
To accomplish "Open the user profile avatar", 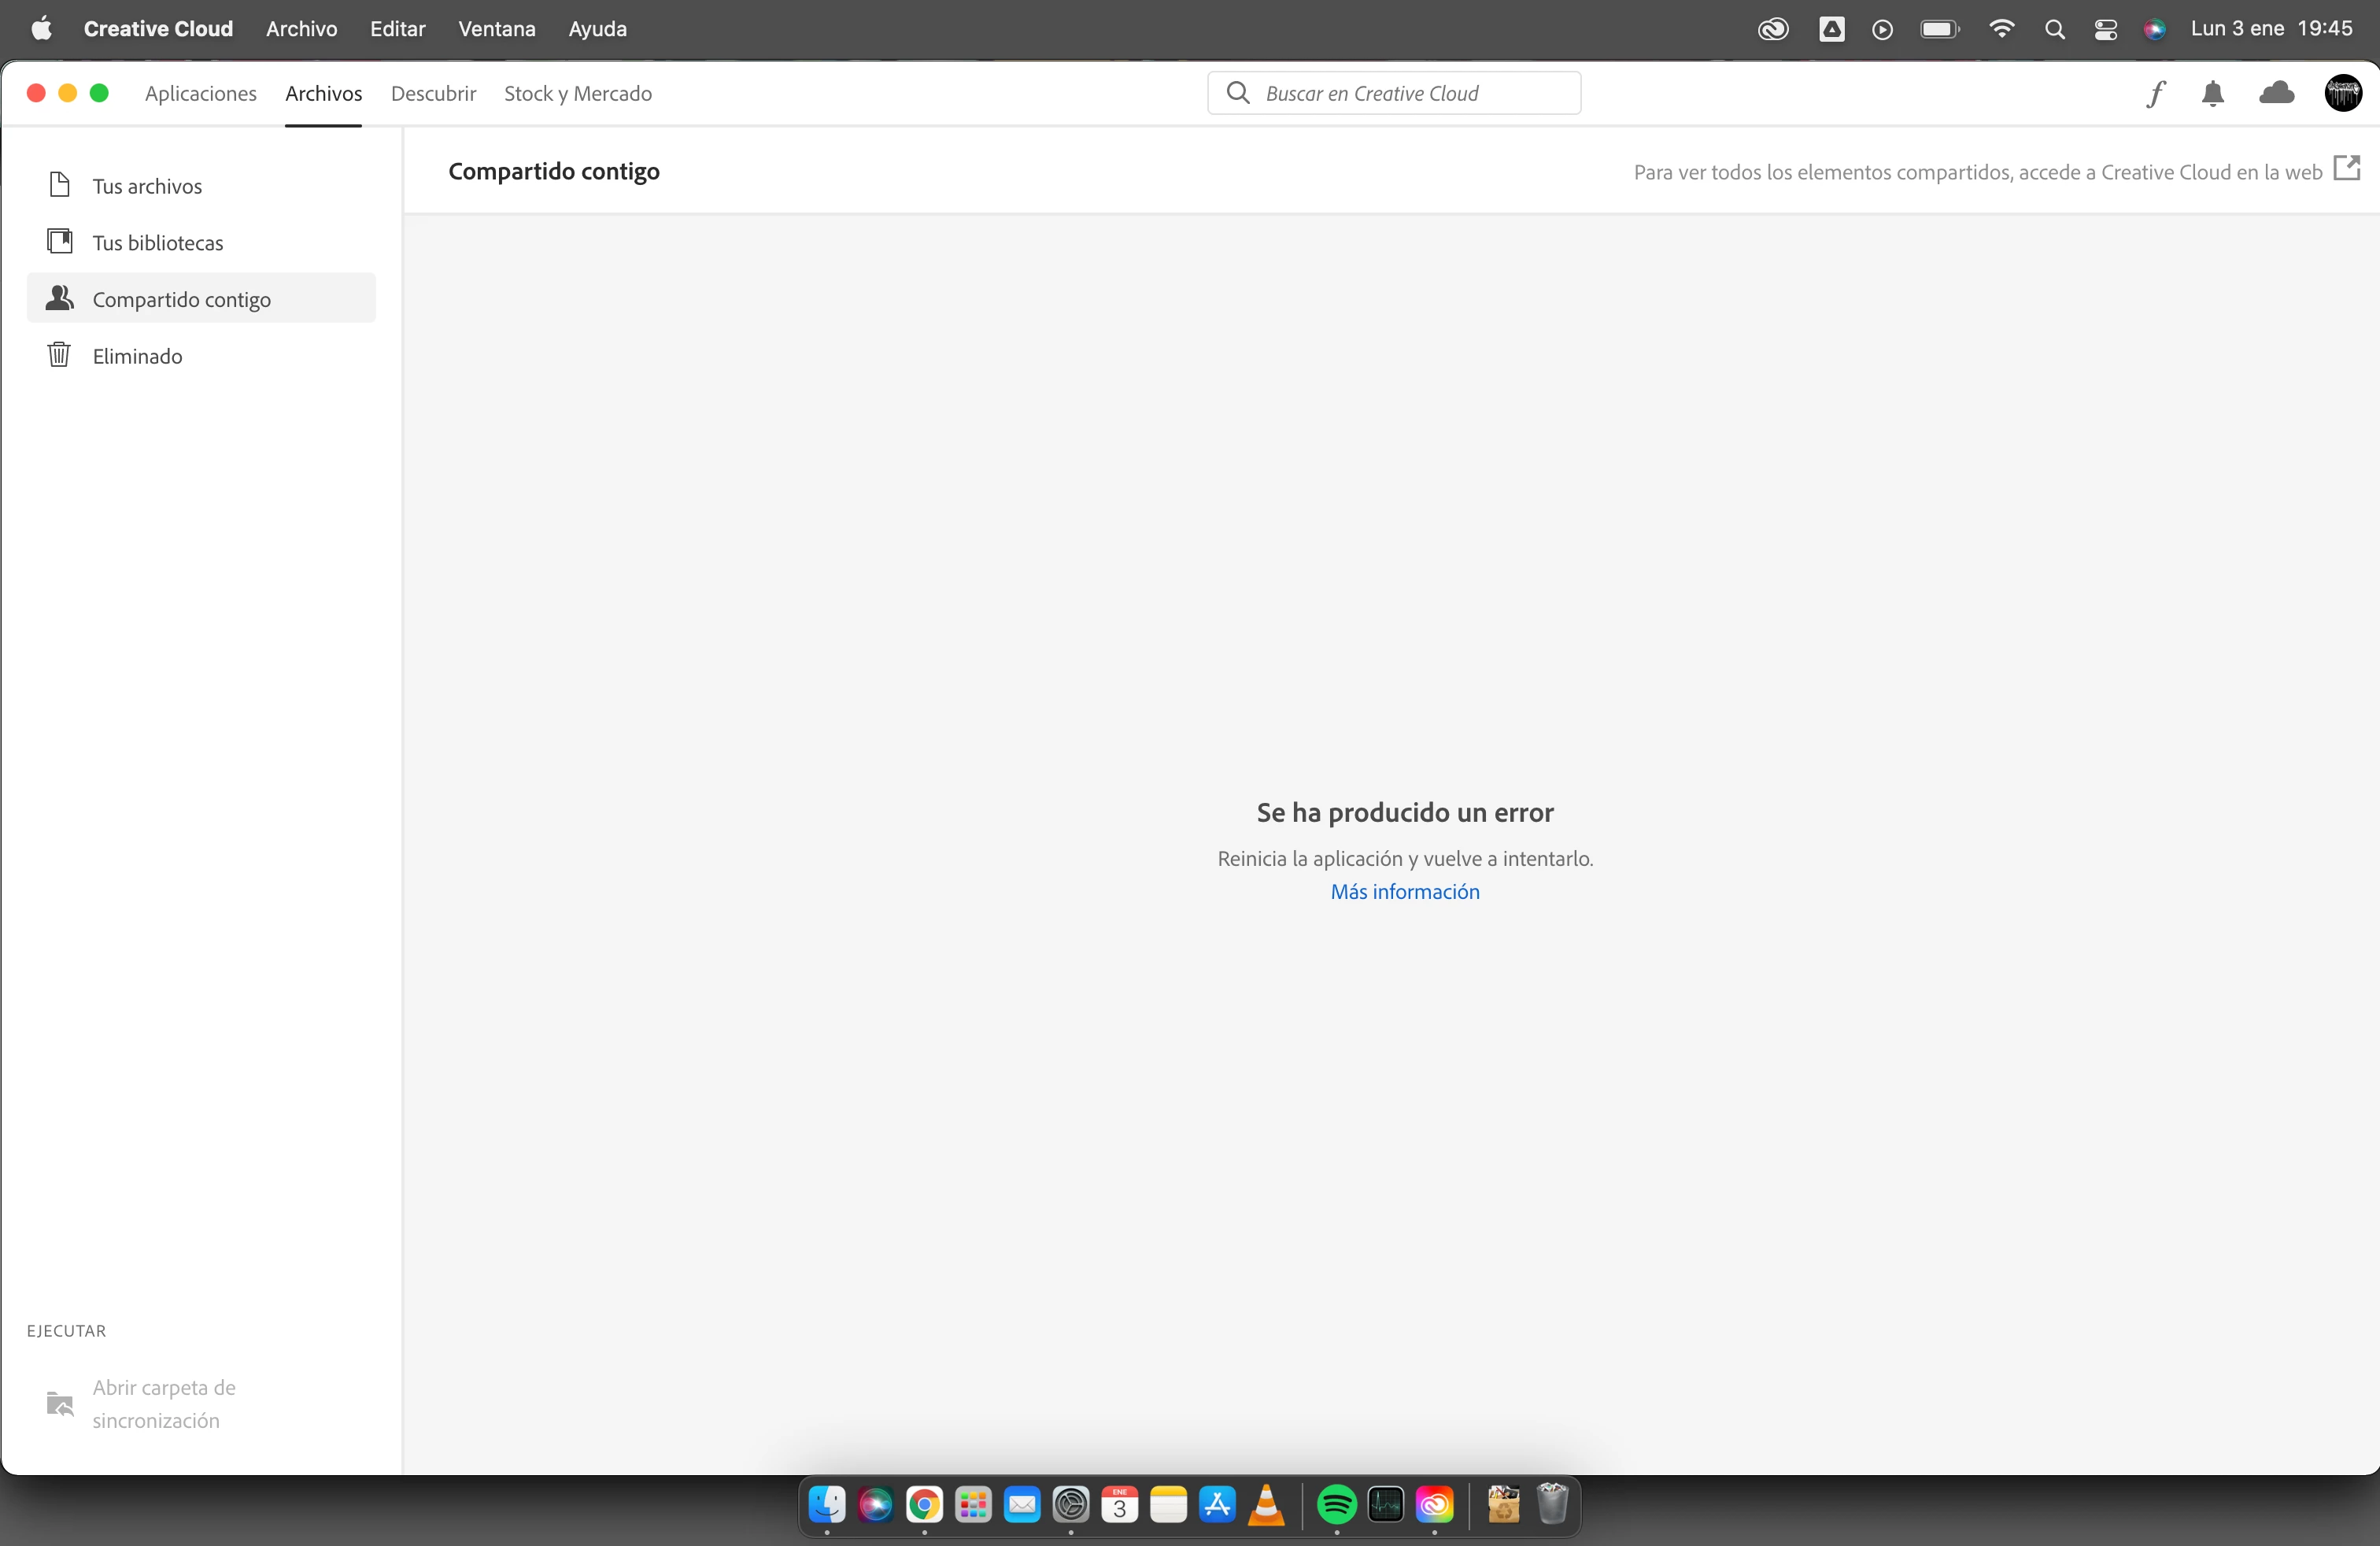I will tap(2342, 93).
